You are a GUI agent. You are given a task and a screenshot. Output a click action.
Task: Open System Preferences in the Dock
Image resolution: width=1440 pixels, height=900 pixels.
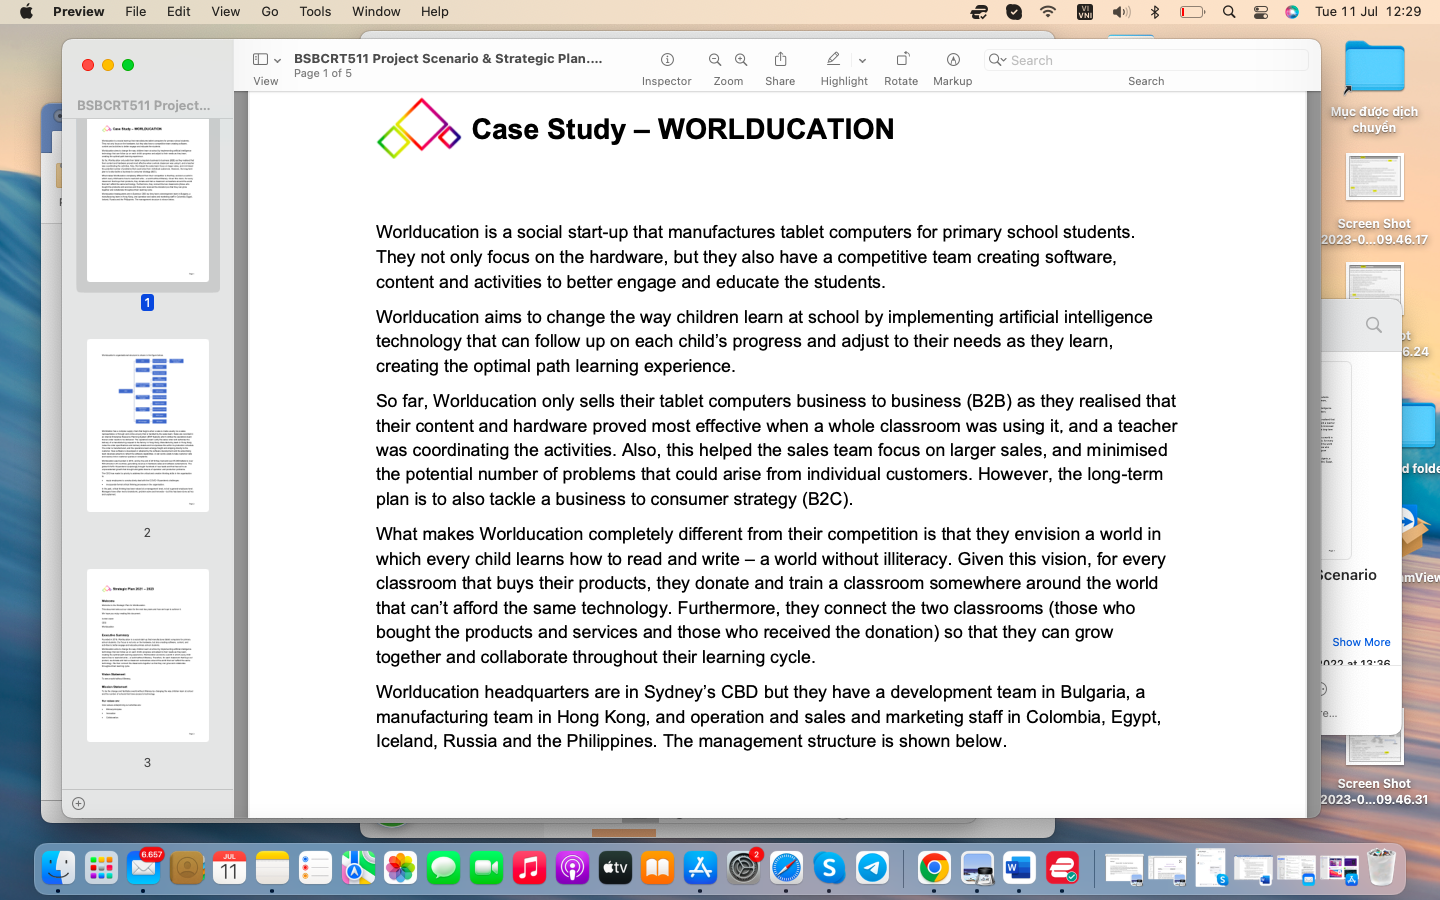pyautogui.click(x=743, y=868)
